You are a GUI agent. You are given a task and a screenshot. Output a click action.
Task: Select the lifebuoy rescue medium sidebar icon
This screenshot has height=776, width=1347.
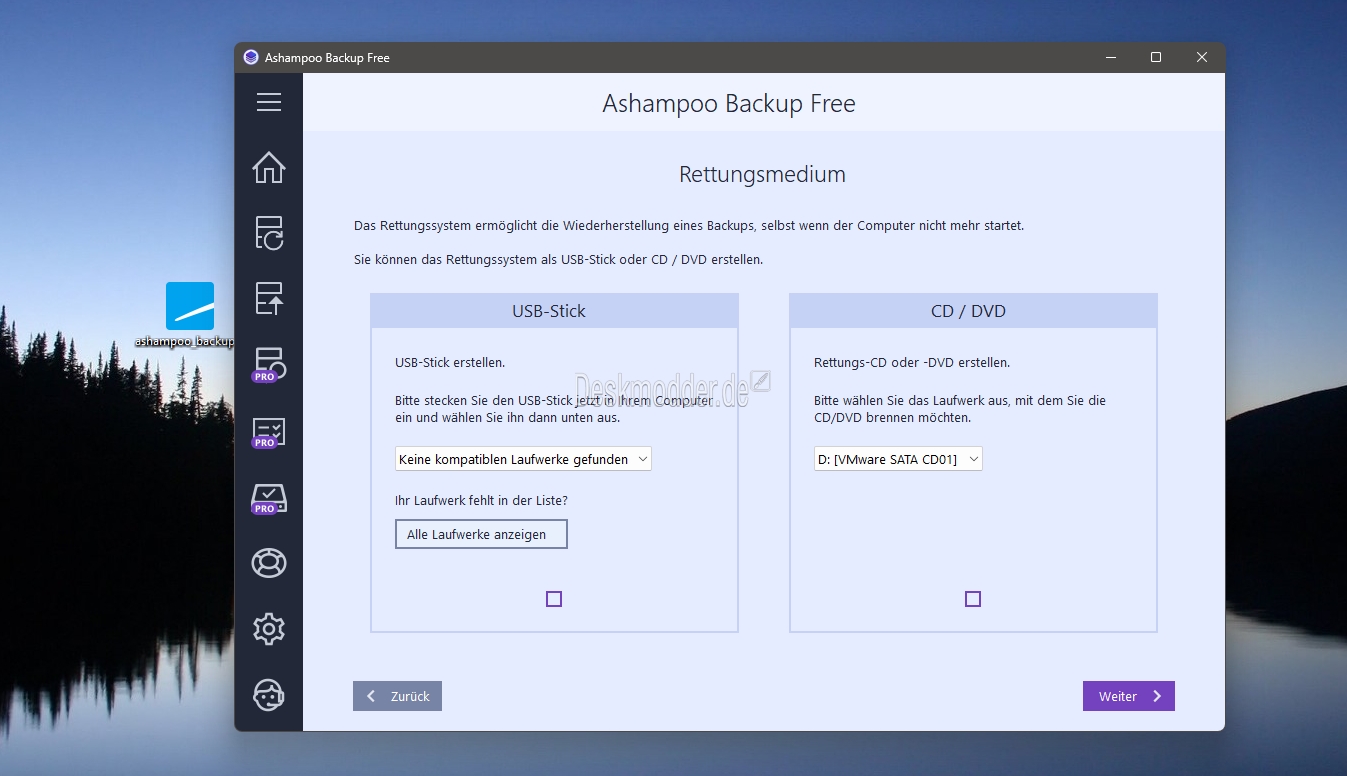click(x=268, y=563)
